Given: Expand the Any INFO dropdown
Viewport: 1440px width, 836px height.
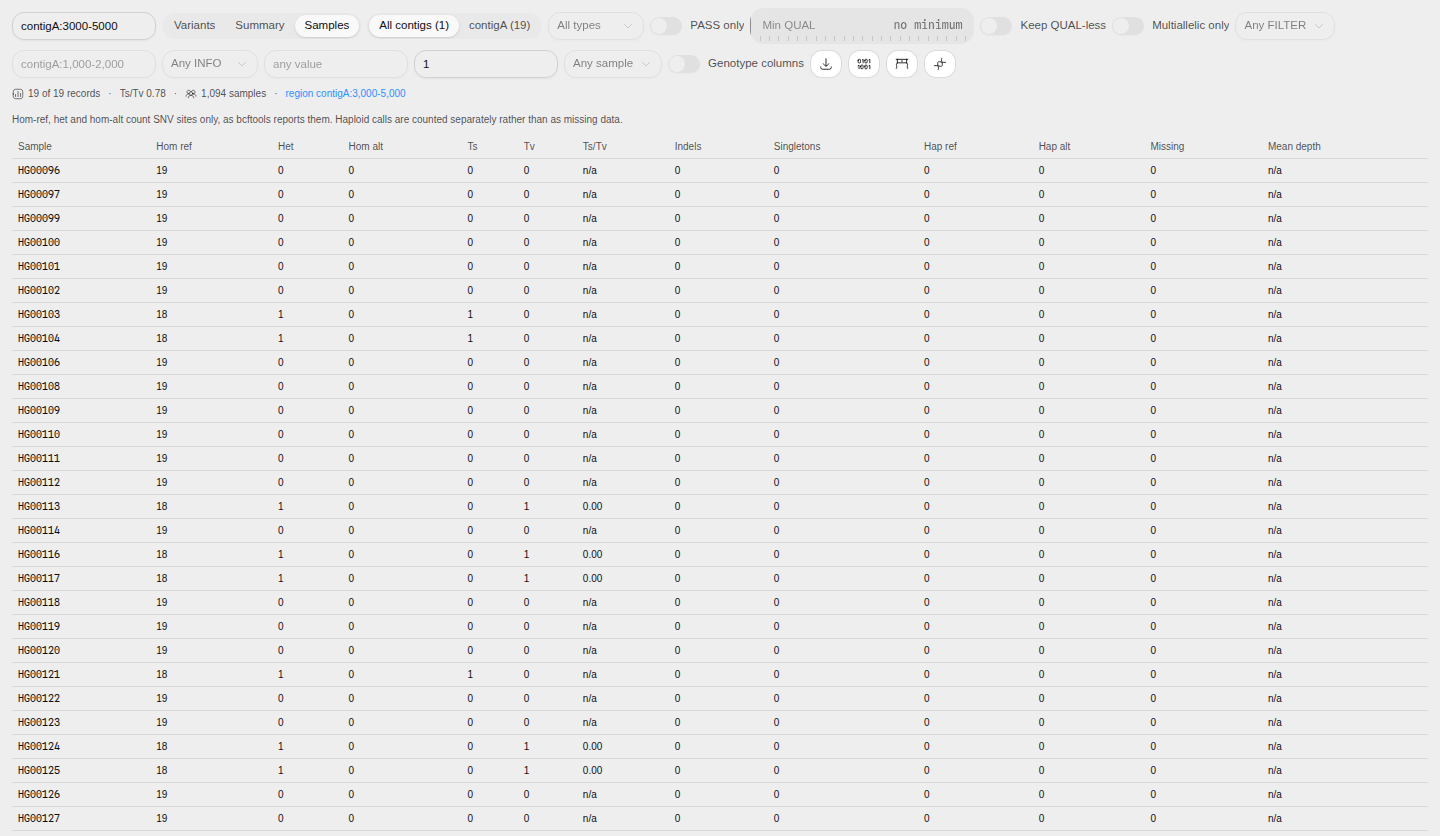Looking at the screenshot, I should pyautogui.click(x=210, y=64).
